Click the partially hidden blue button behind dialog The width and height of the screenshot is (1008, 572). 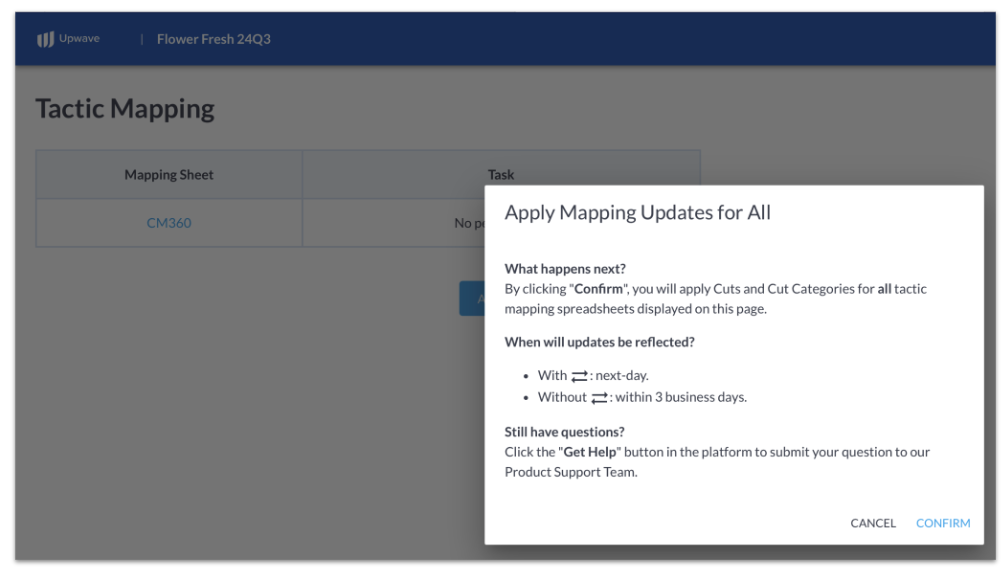tap(472, 298)
